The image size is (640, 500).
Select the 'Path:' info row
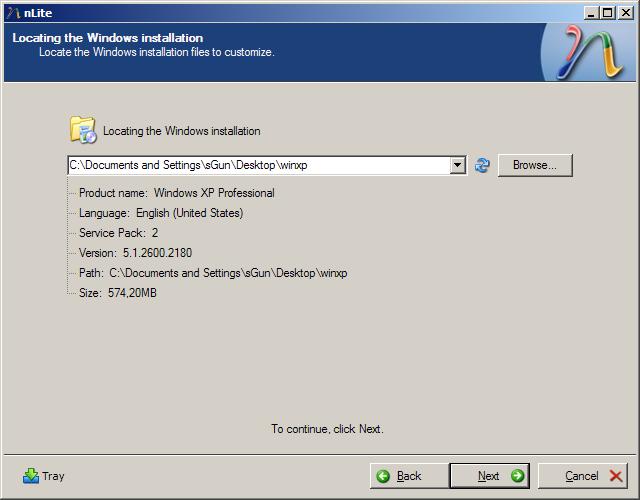(213, 273)
